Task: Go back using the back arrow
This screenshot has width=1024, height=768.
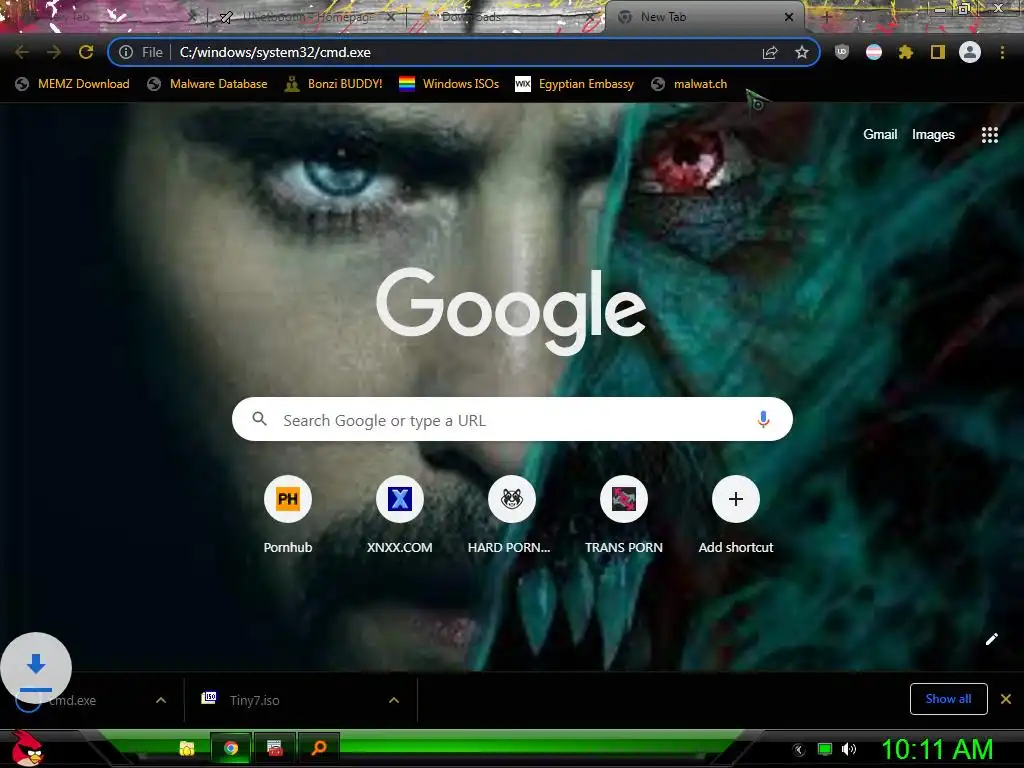Action: pyautogui.click(x=22, y=52)
